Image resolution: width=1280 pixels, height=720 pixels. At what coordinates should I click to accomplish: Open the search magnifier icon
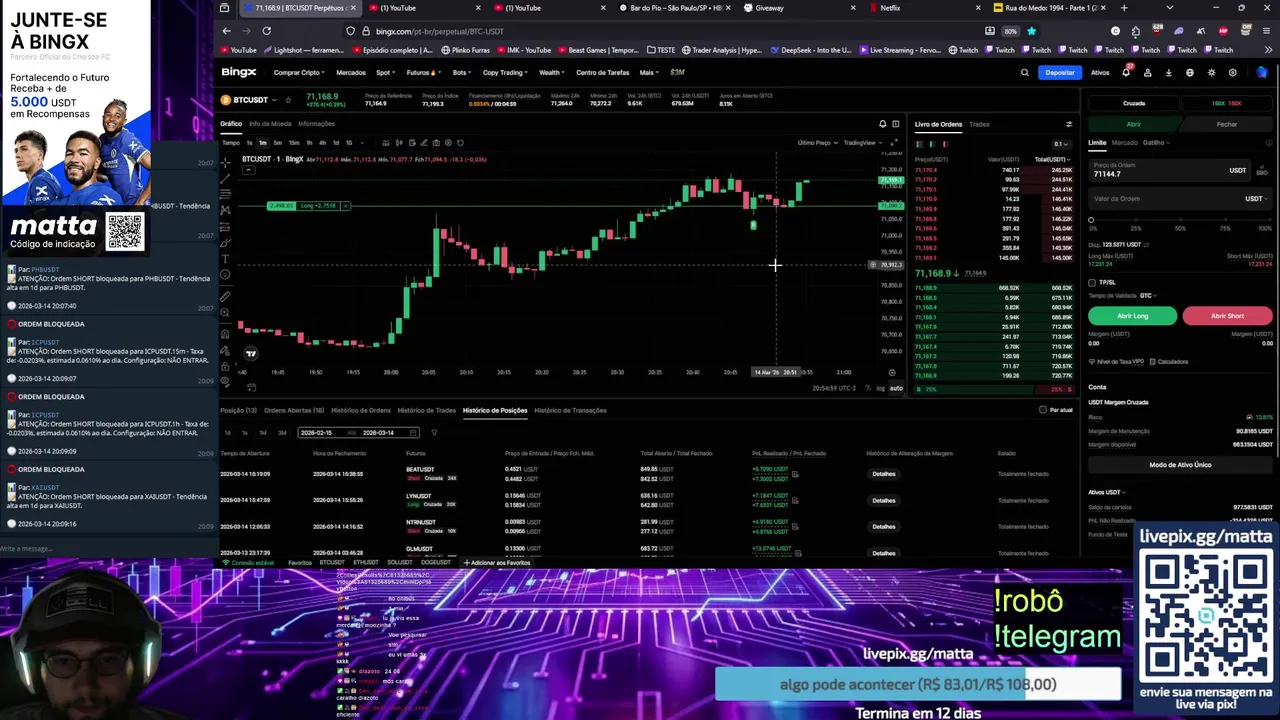pyautogui.click(x=1024, y=72)
